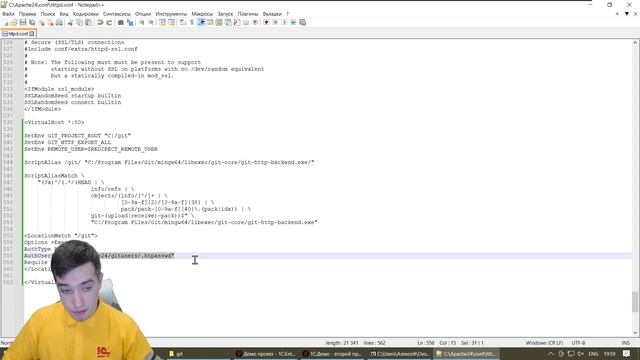
Task: Create a new file with the New icon
Action: click(x=5, y=22)
